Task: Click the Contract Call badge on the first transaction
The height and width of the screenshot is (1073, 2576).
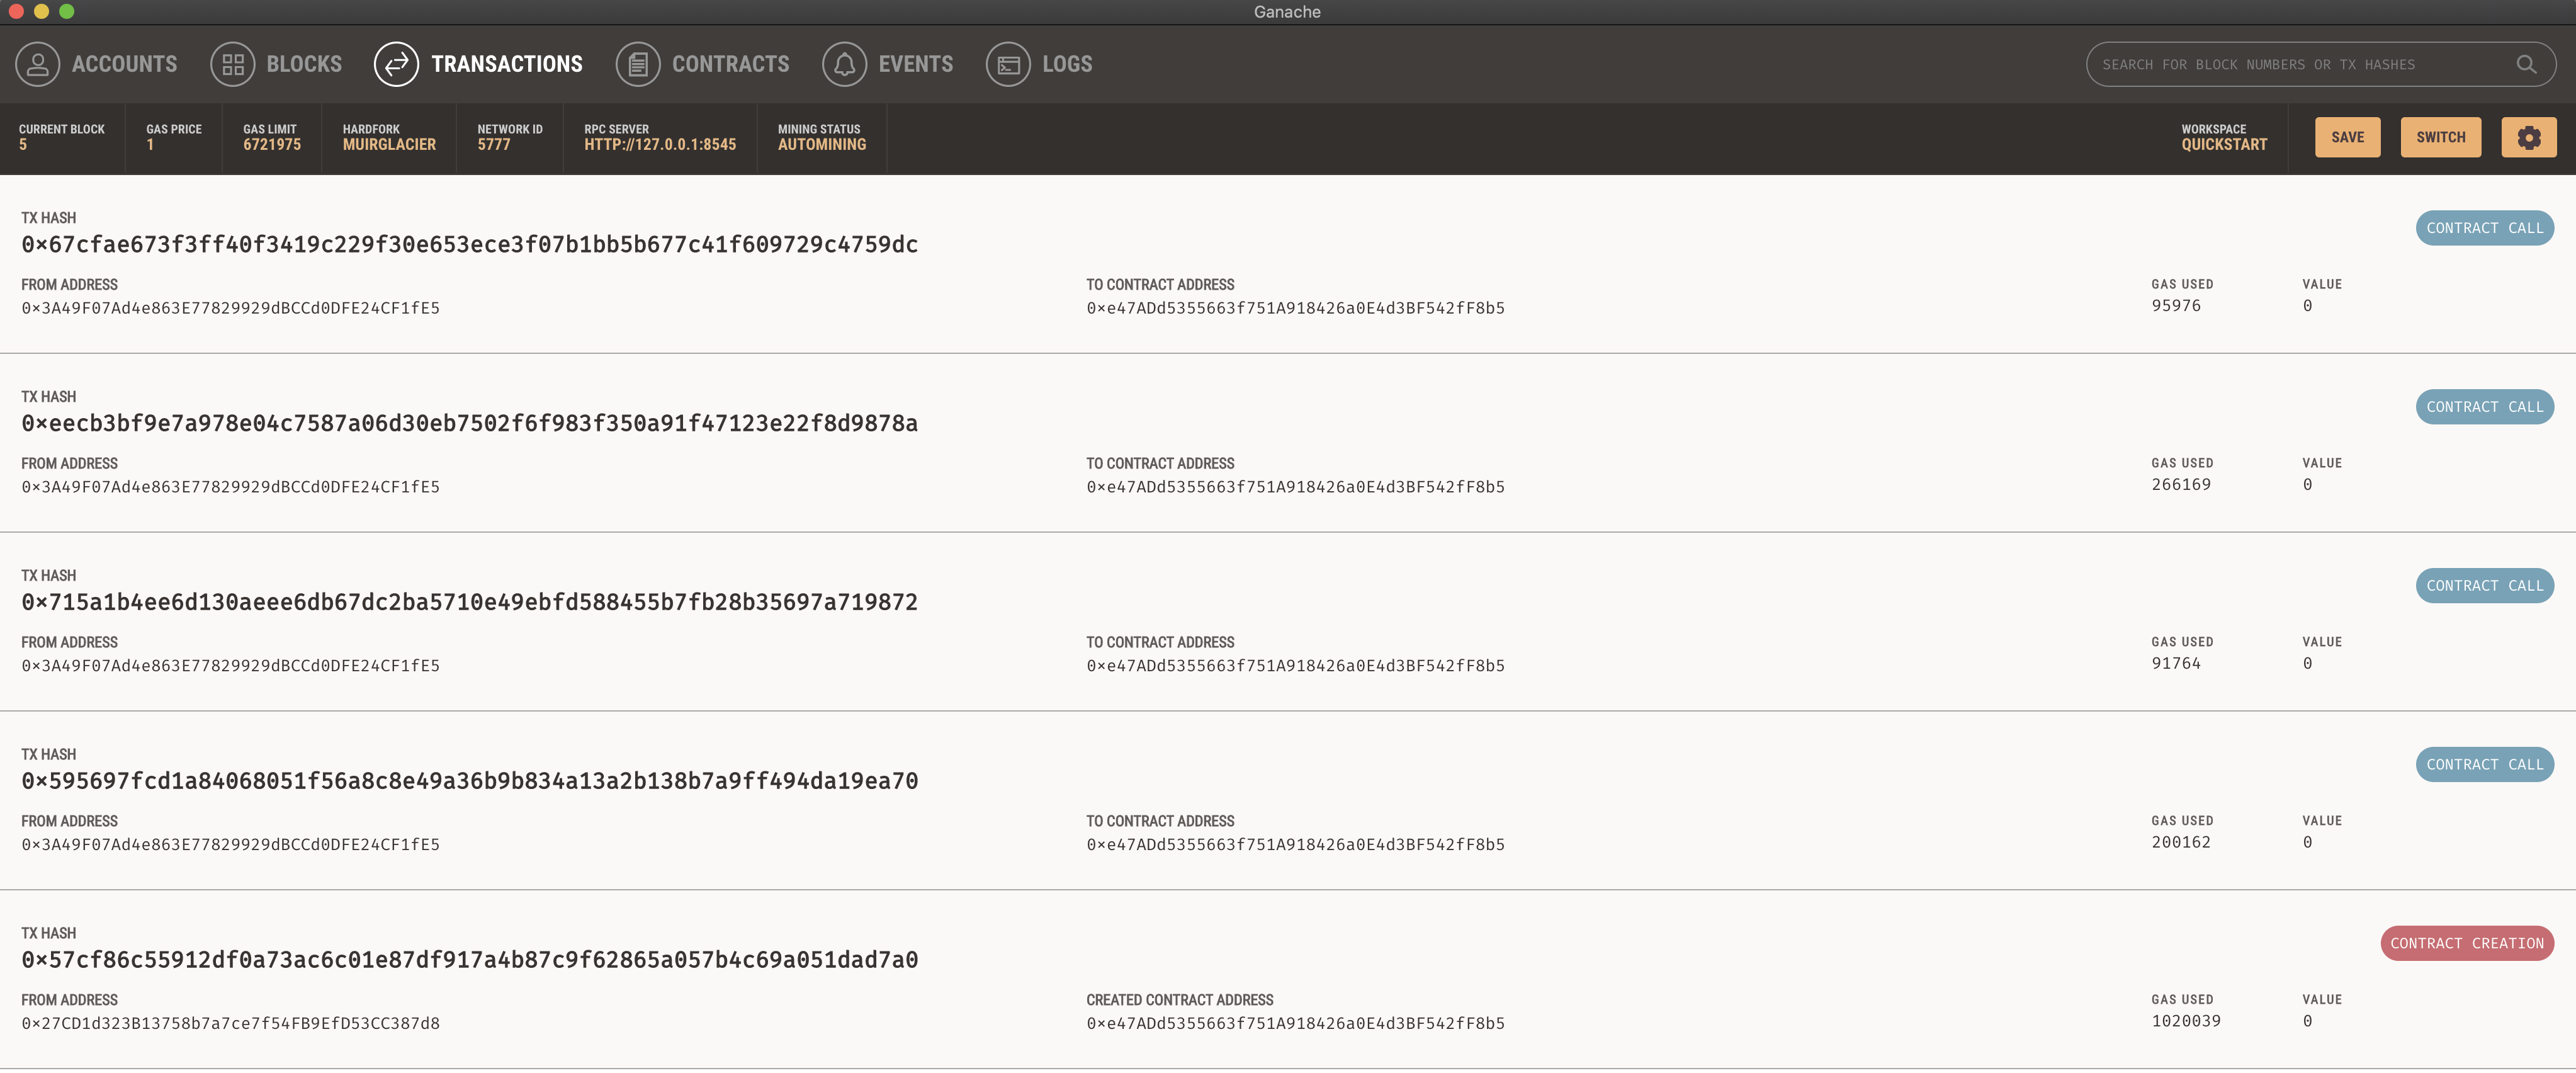Action: (2484, 228)
